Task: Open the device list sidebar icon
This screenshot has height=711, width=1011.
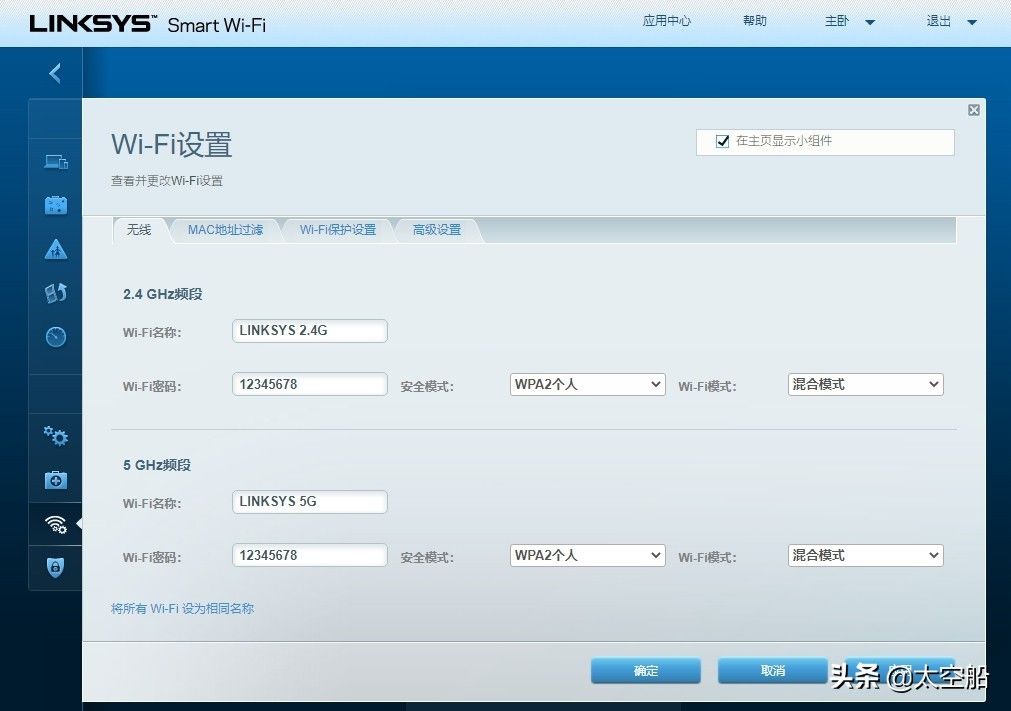Action: point(56,162)
